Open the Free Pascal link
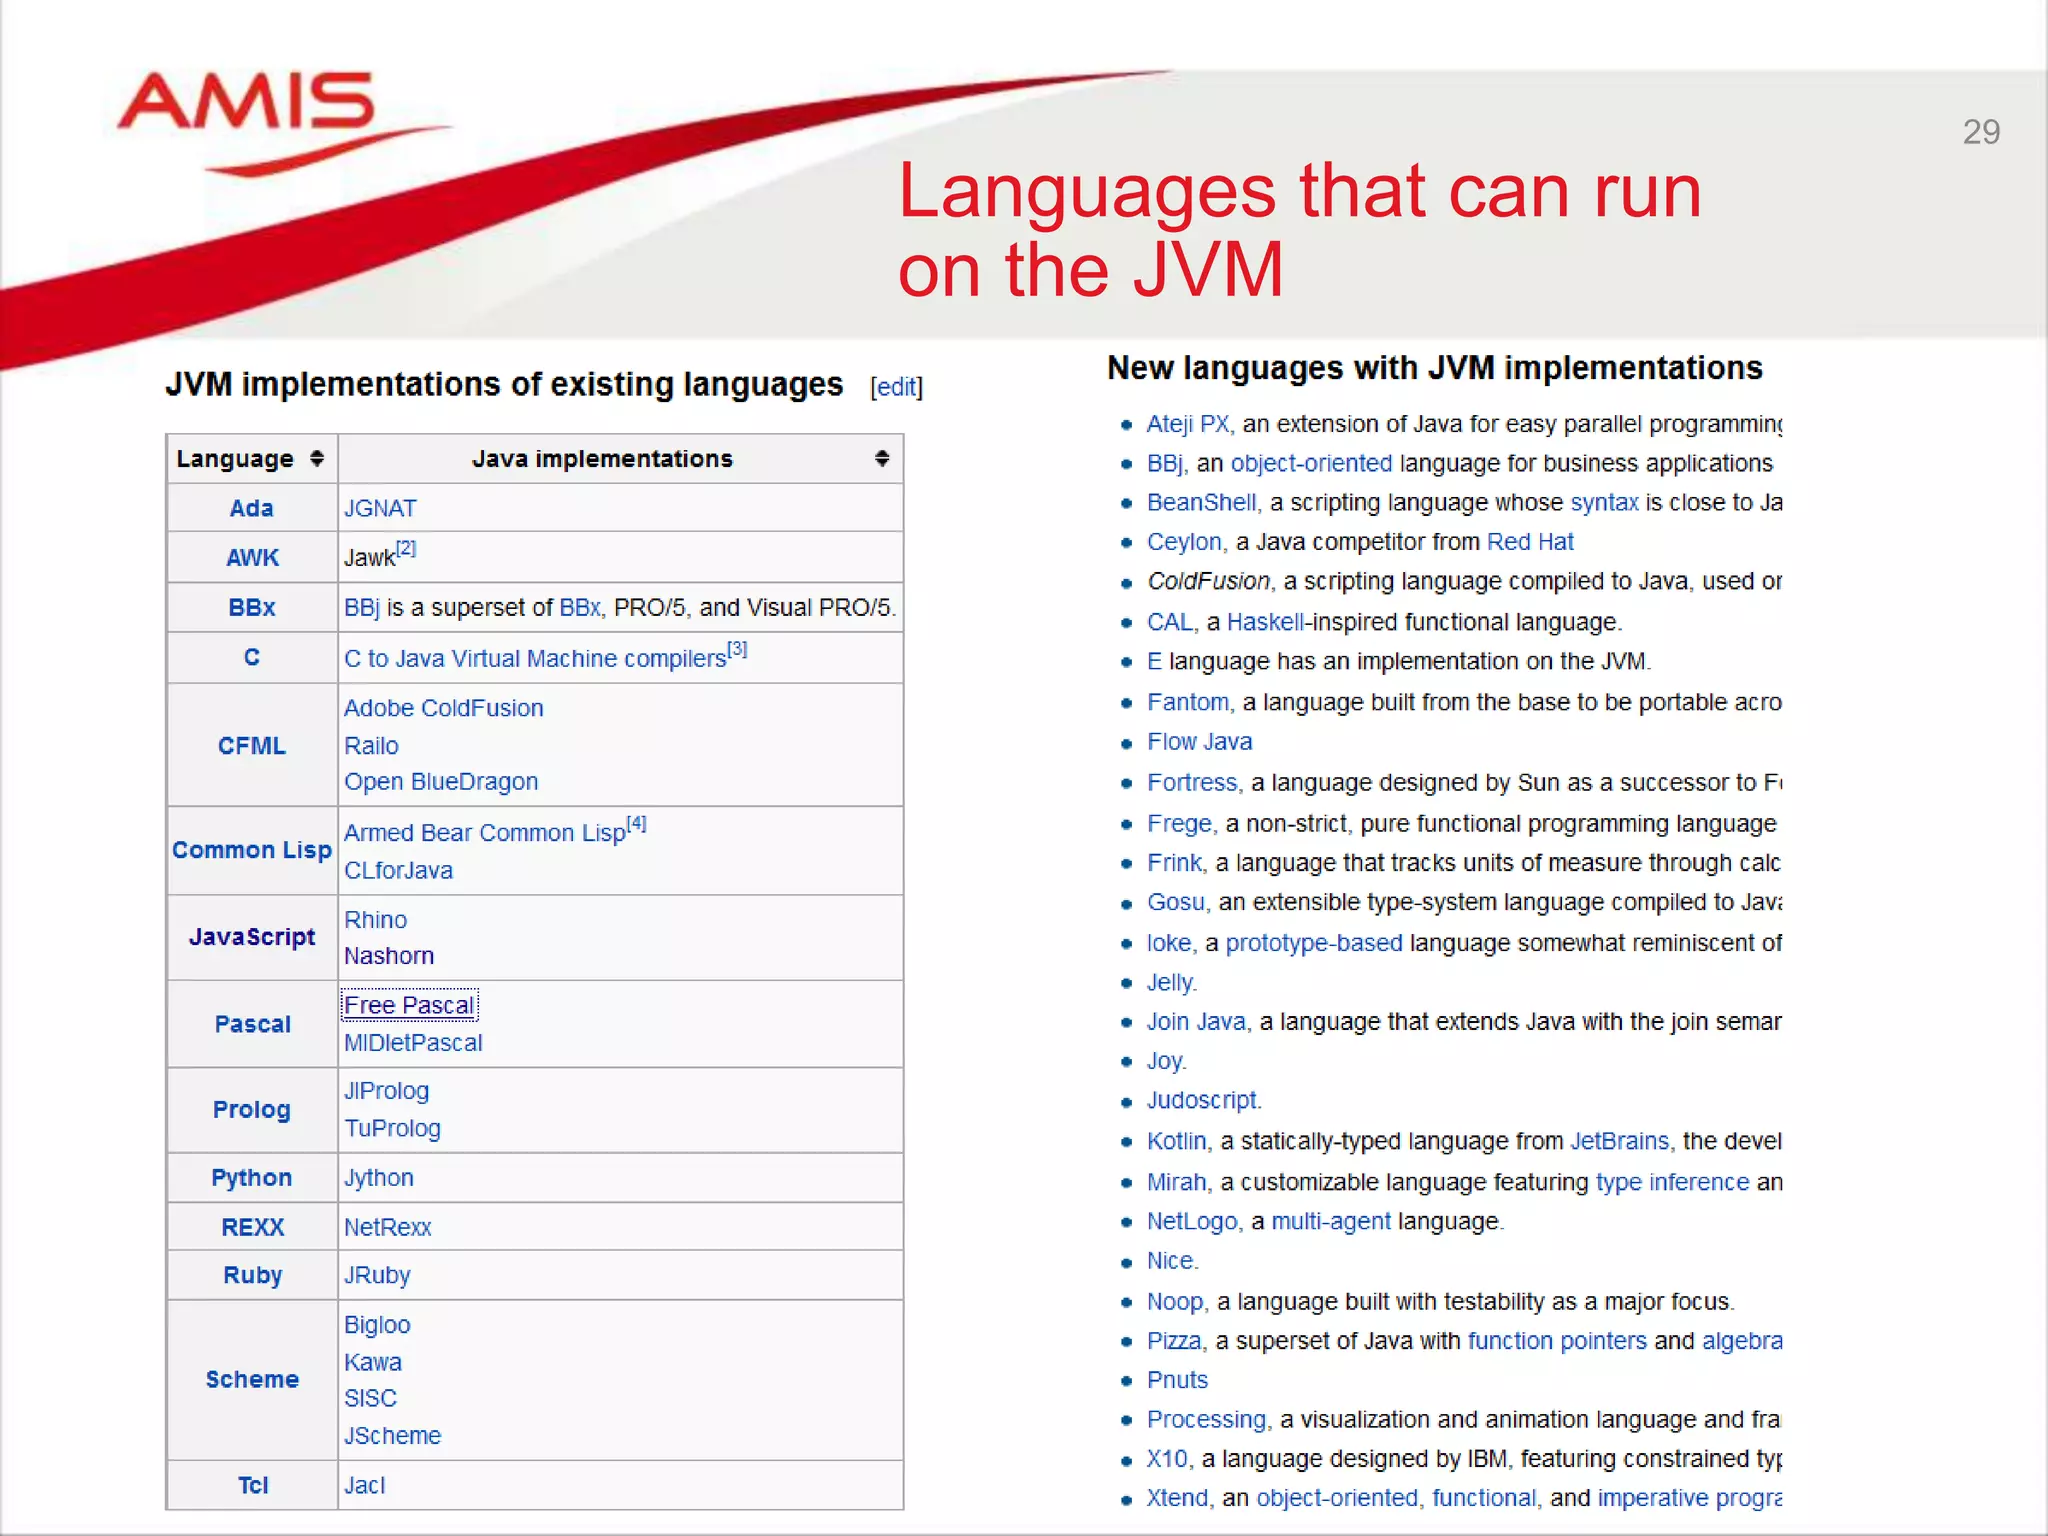Screen dimensions: 2048x1536 (409, 1005)
